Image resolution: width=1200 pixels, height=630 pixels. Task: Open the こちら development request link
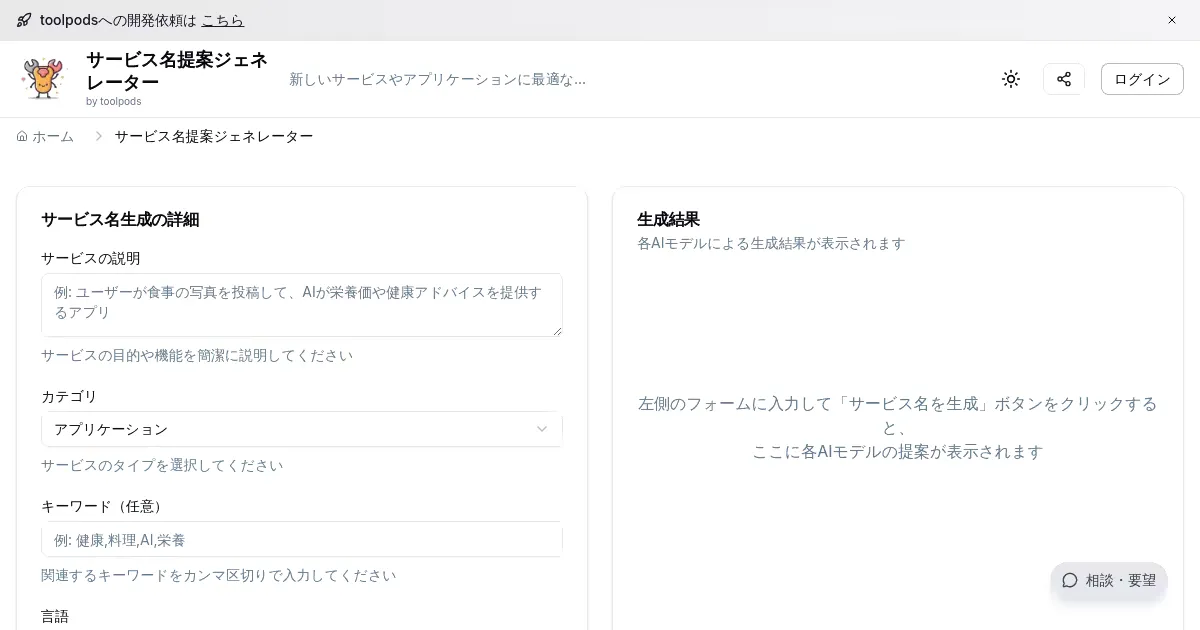[x=222, y=20]
